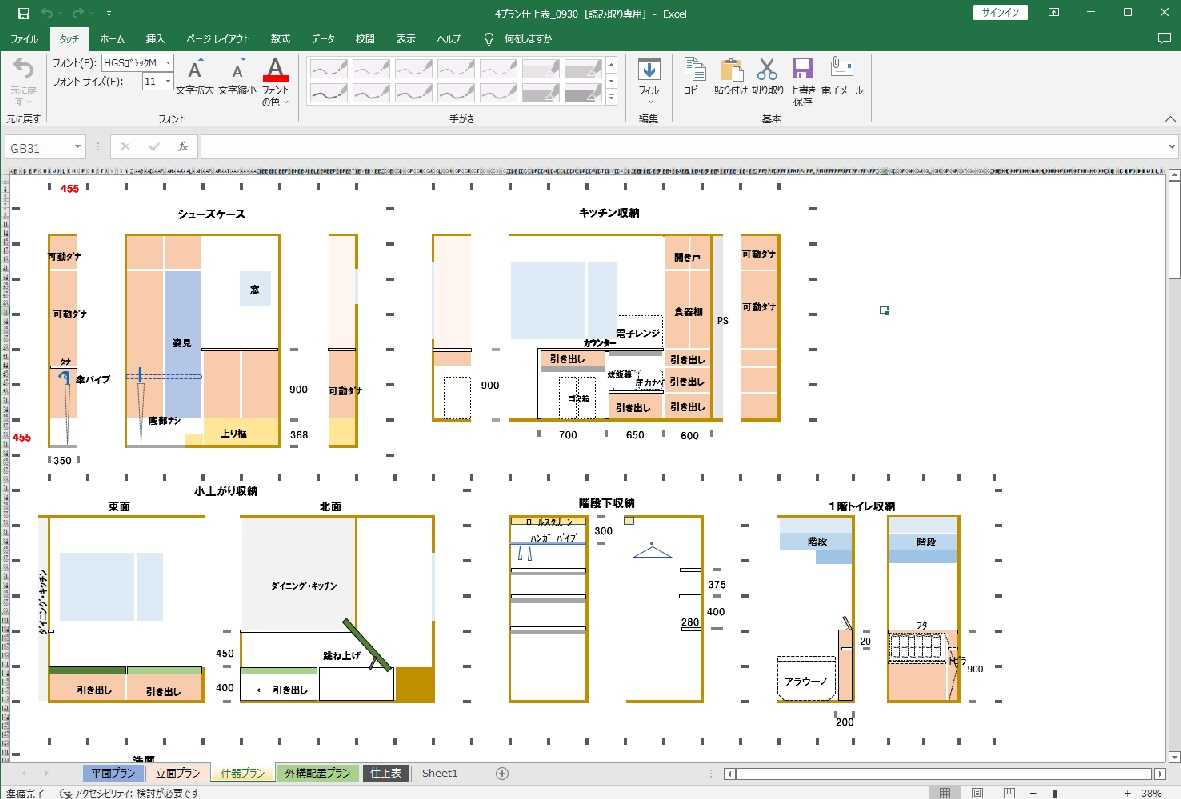Switch to the データ ribbon tab

[323, 38]
